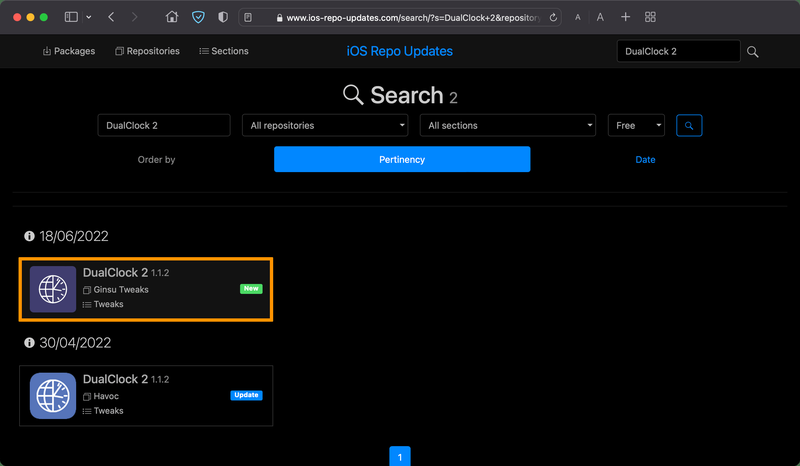Click the blue Update badge
Viewport: 800px width, 466px height.
tap(246, 395)
